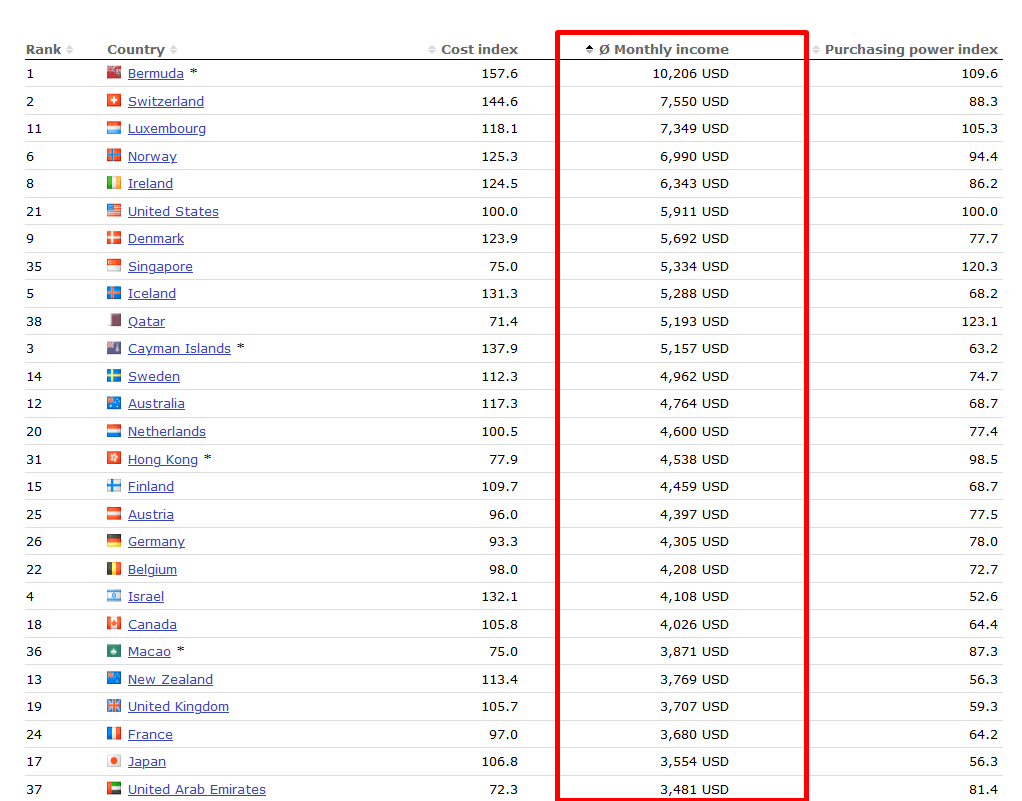This screenshot has width=1022, height=801.
Task: Sort table by Rank column arrows
Action: pyautogui.click(x=69, y=50)
